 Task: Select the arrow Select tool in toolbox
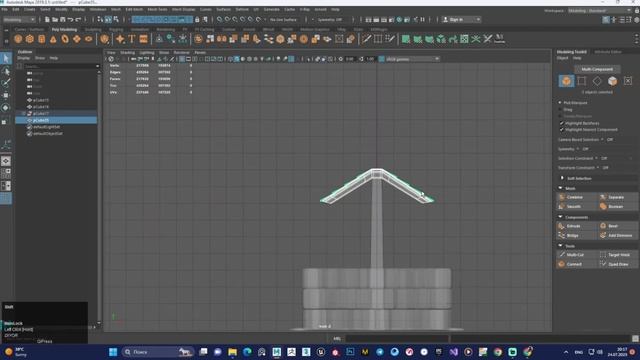[6, 58]
